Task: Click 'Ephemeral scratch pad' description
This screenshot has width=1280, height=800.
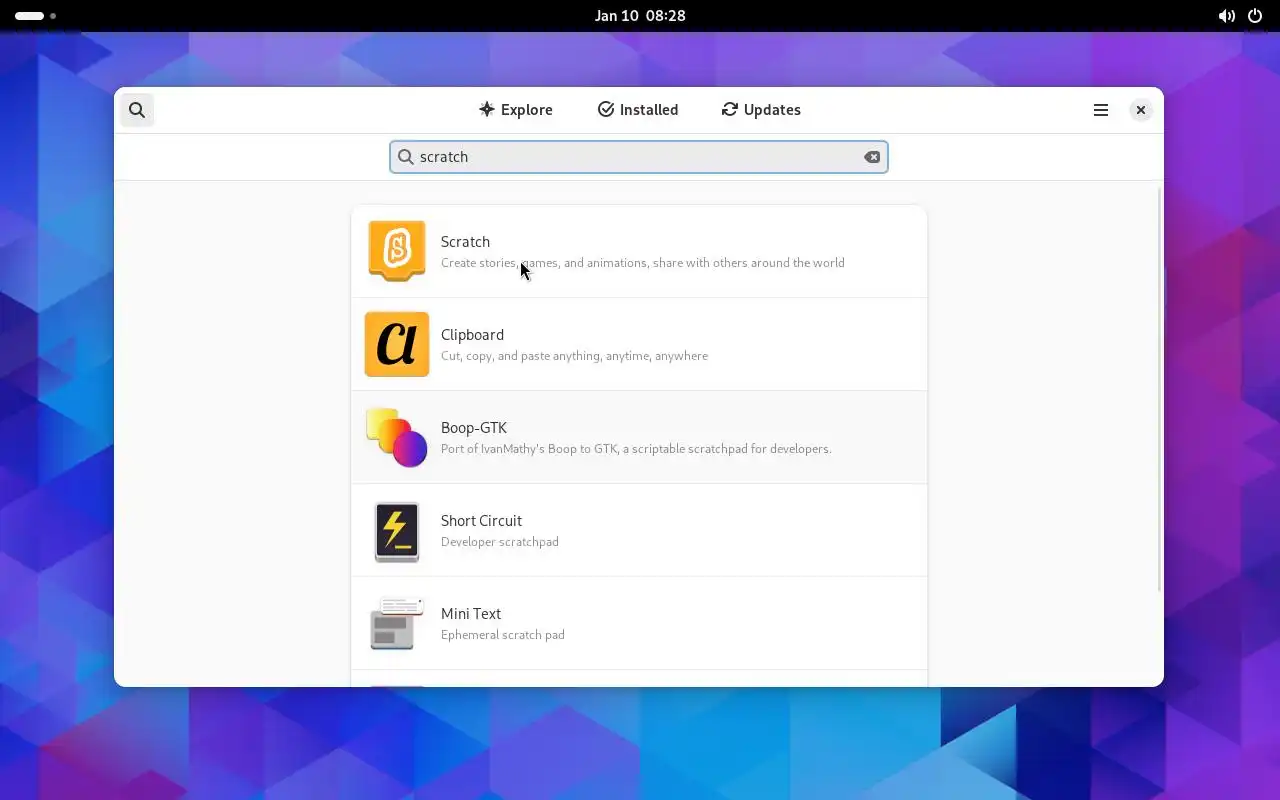Action: [x=503, y=635]
